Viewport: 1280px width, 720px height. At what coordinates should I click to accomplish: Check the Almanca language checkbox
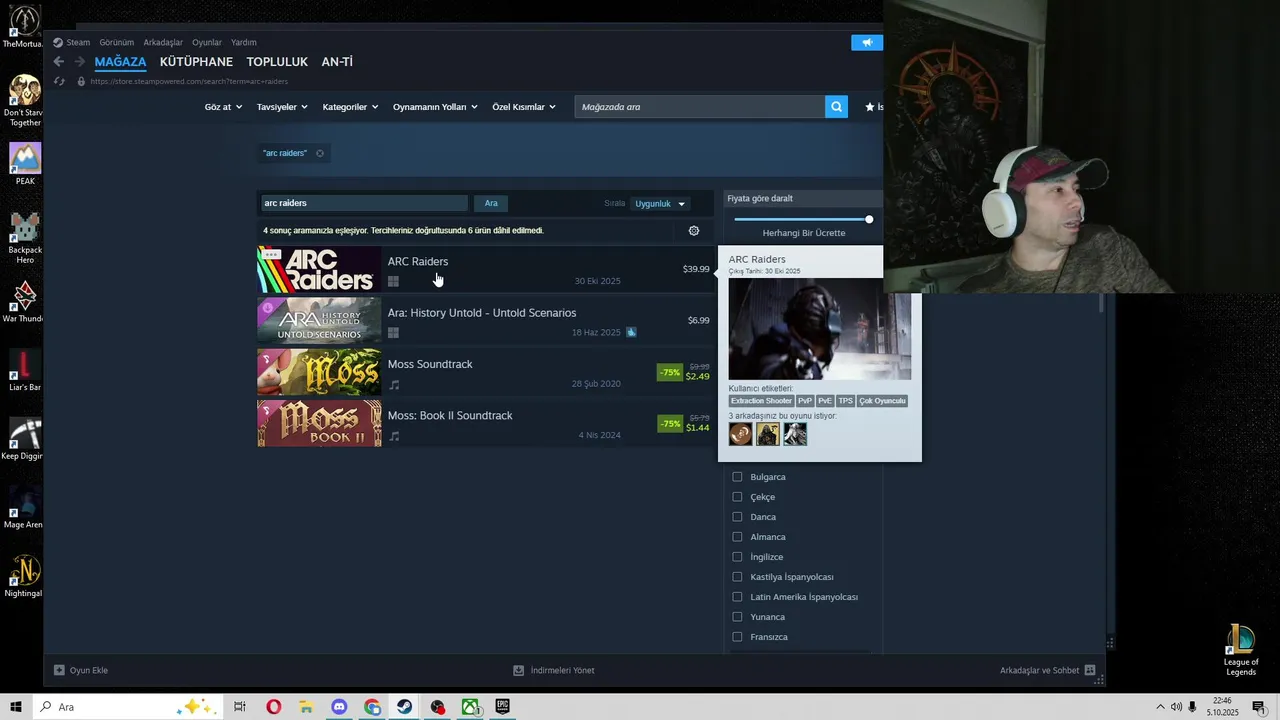tap(737, 537)
